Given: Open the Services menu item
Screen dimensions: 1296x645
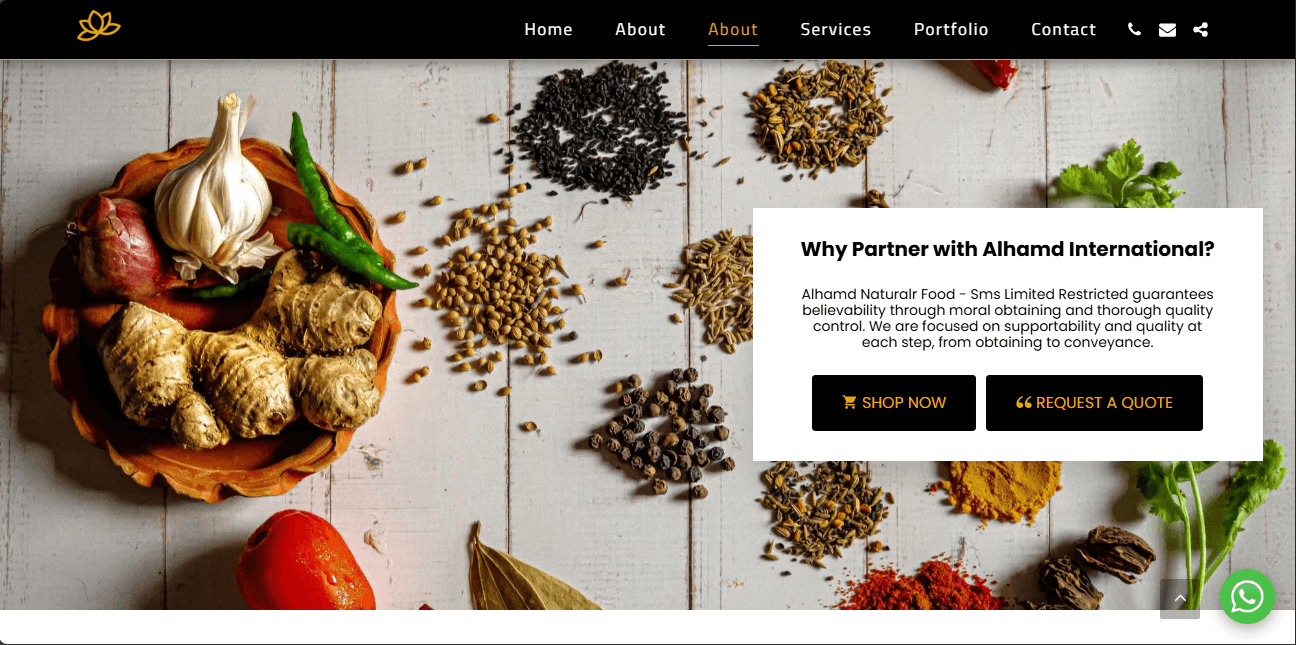Looking at the screenshot, I should tap(835, 30).
